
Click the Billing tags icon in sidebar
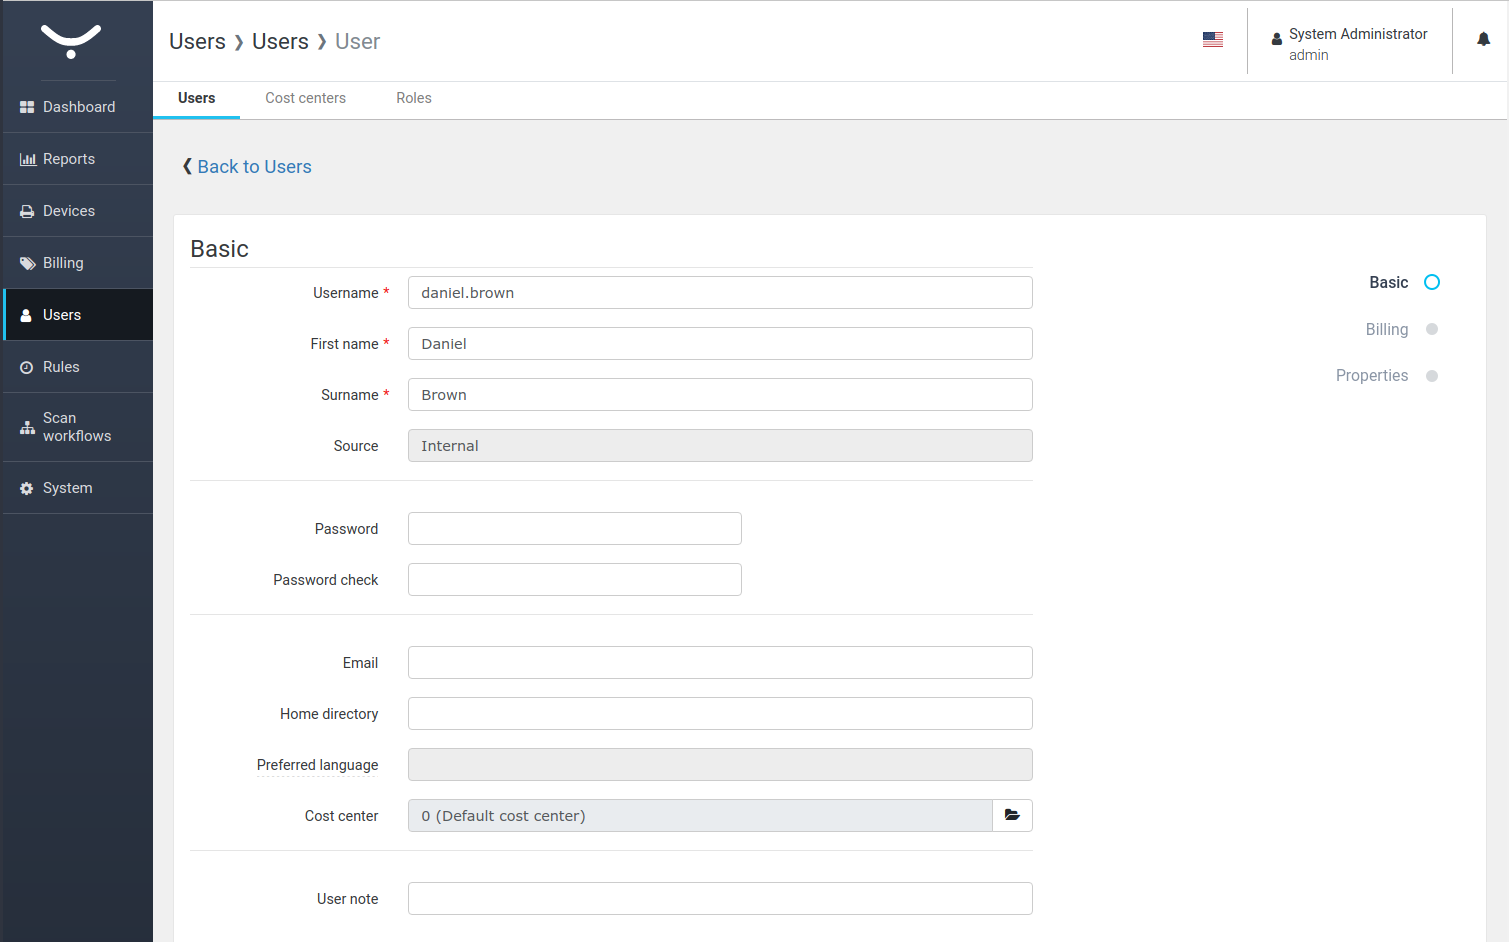point(27,263)
